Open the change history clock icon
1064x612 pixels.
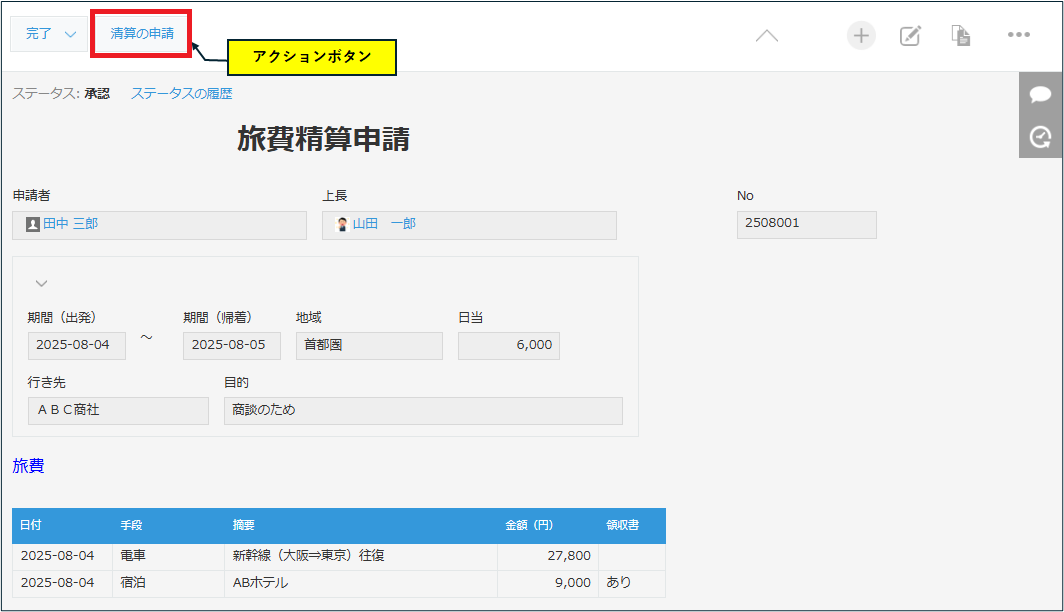click(x=1041, y=136)
